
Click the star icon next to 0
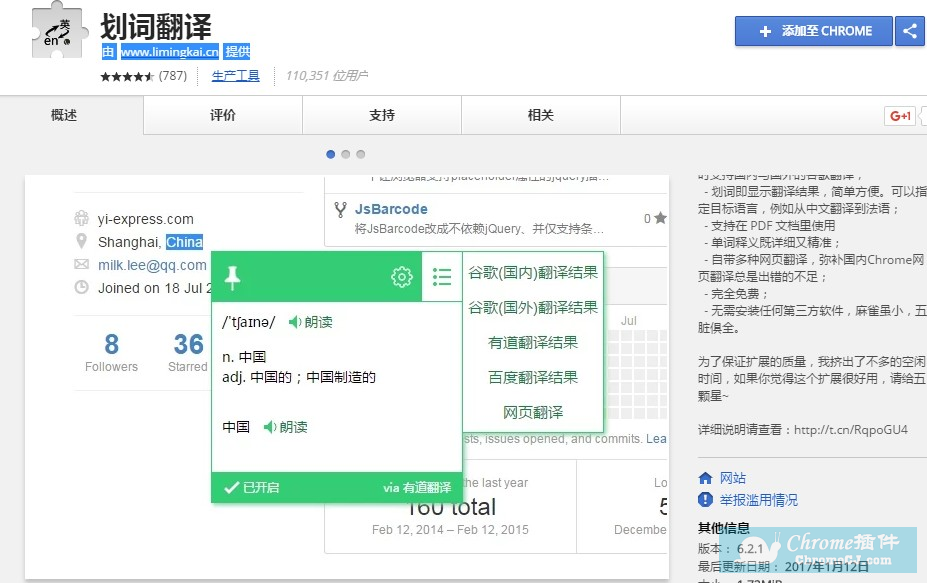(660, 218)
